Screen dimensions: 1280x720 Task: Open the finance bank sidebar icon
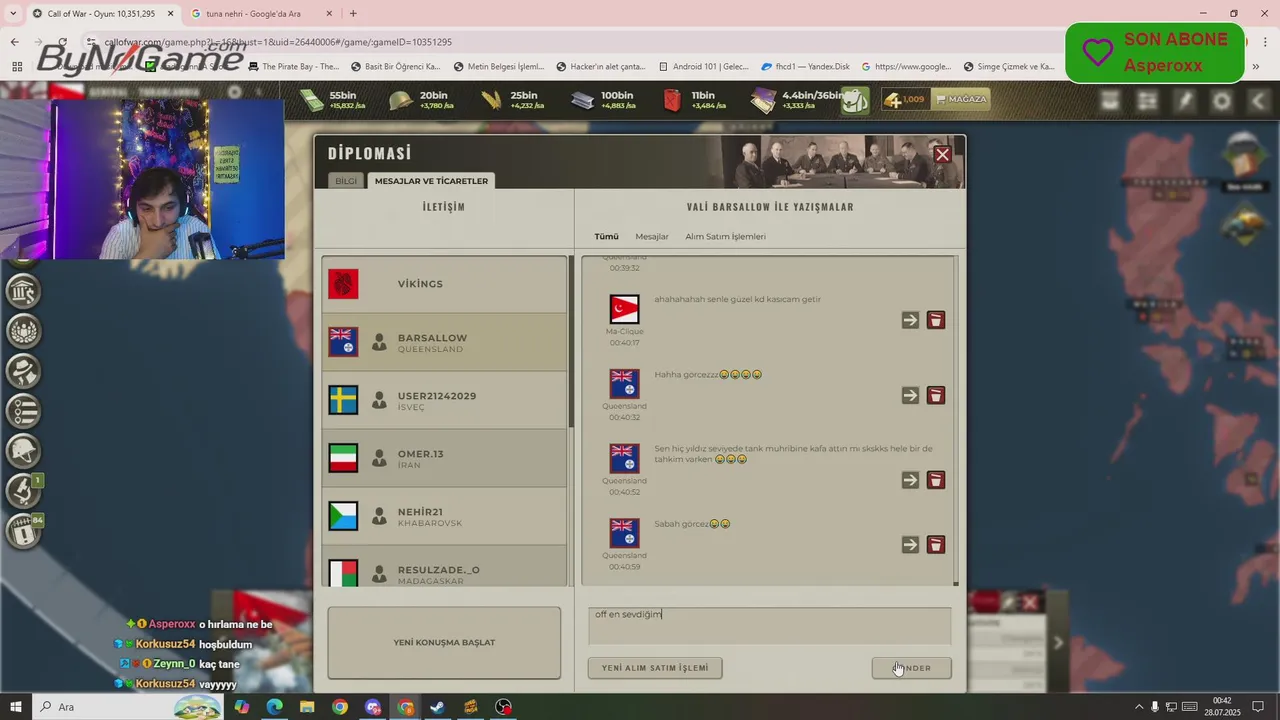tap(23, 291)
